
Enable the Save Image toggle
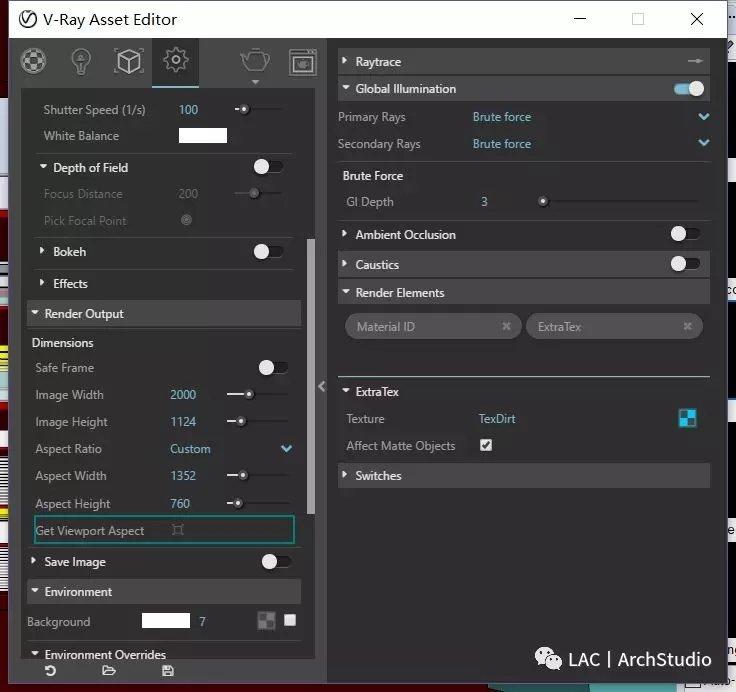pos(276,561)
